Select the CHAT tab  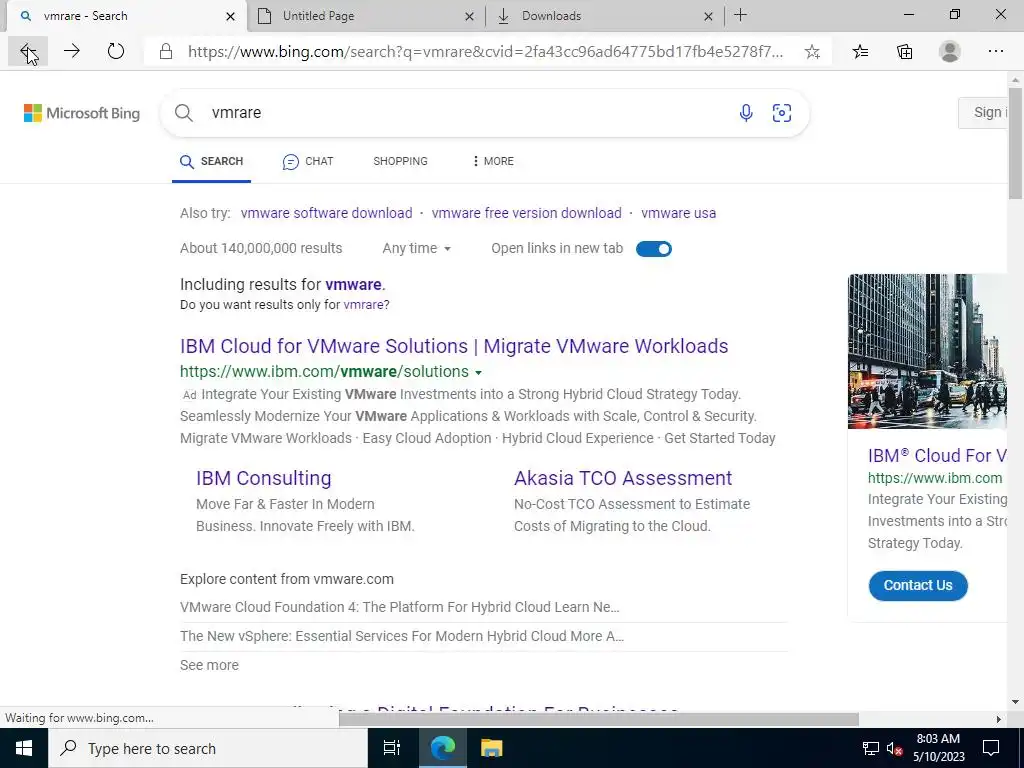pos(308,161)
